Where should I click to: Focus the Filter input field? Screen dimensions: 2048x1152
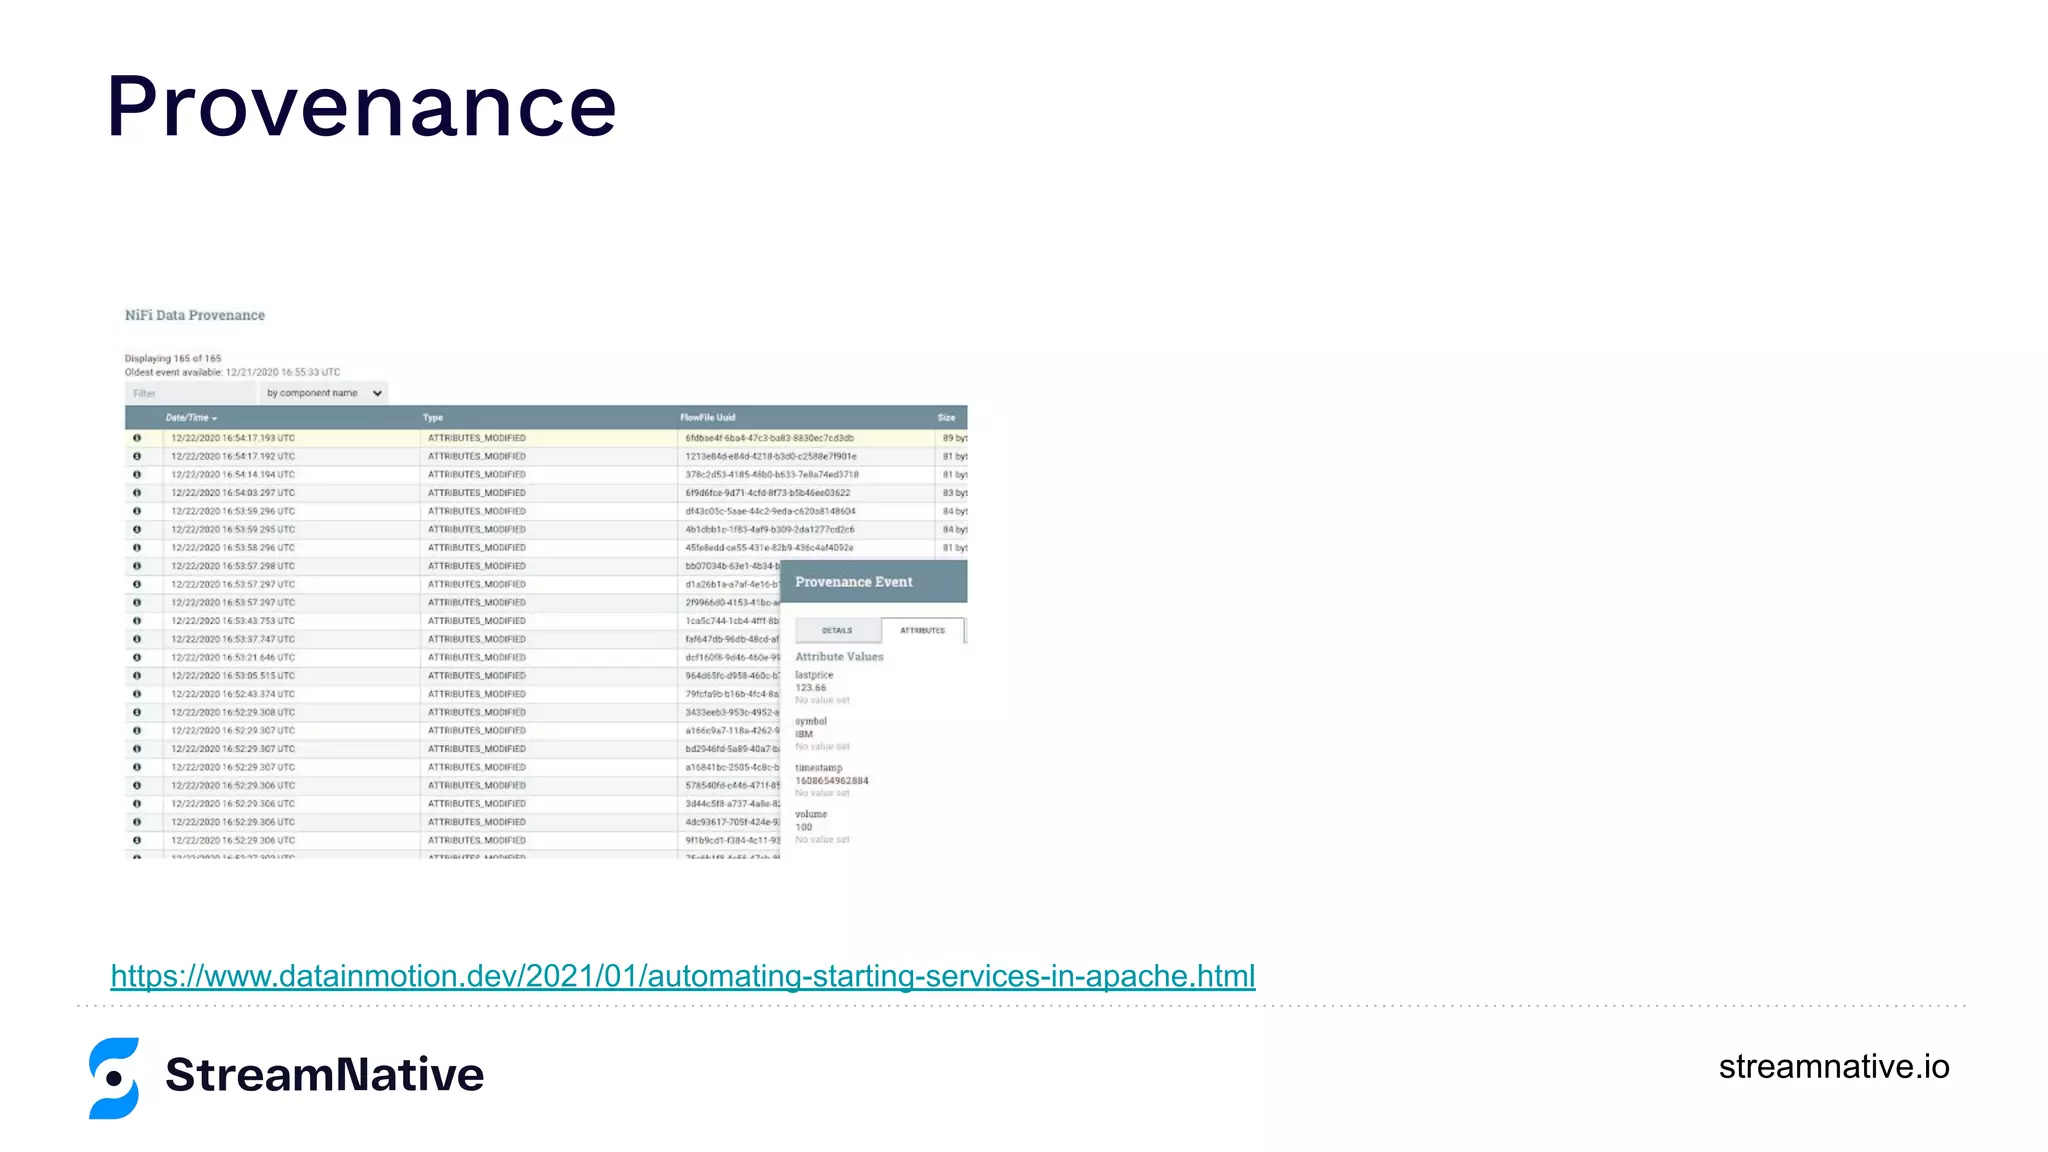click(x=191, y=393)
